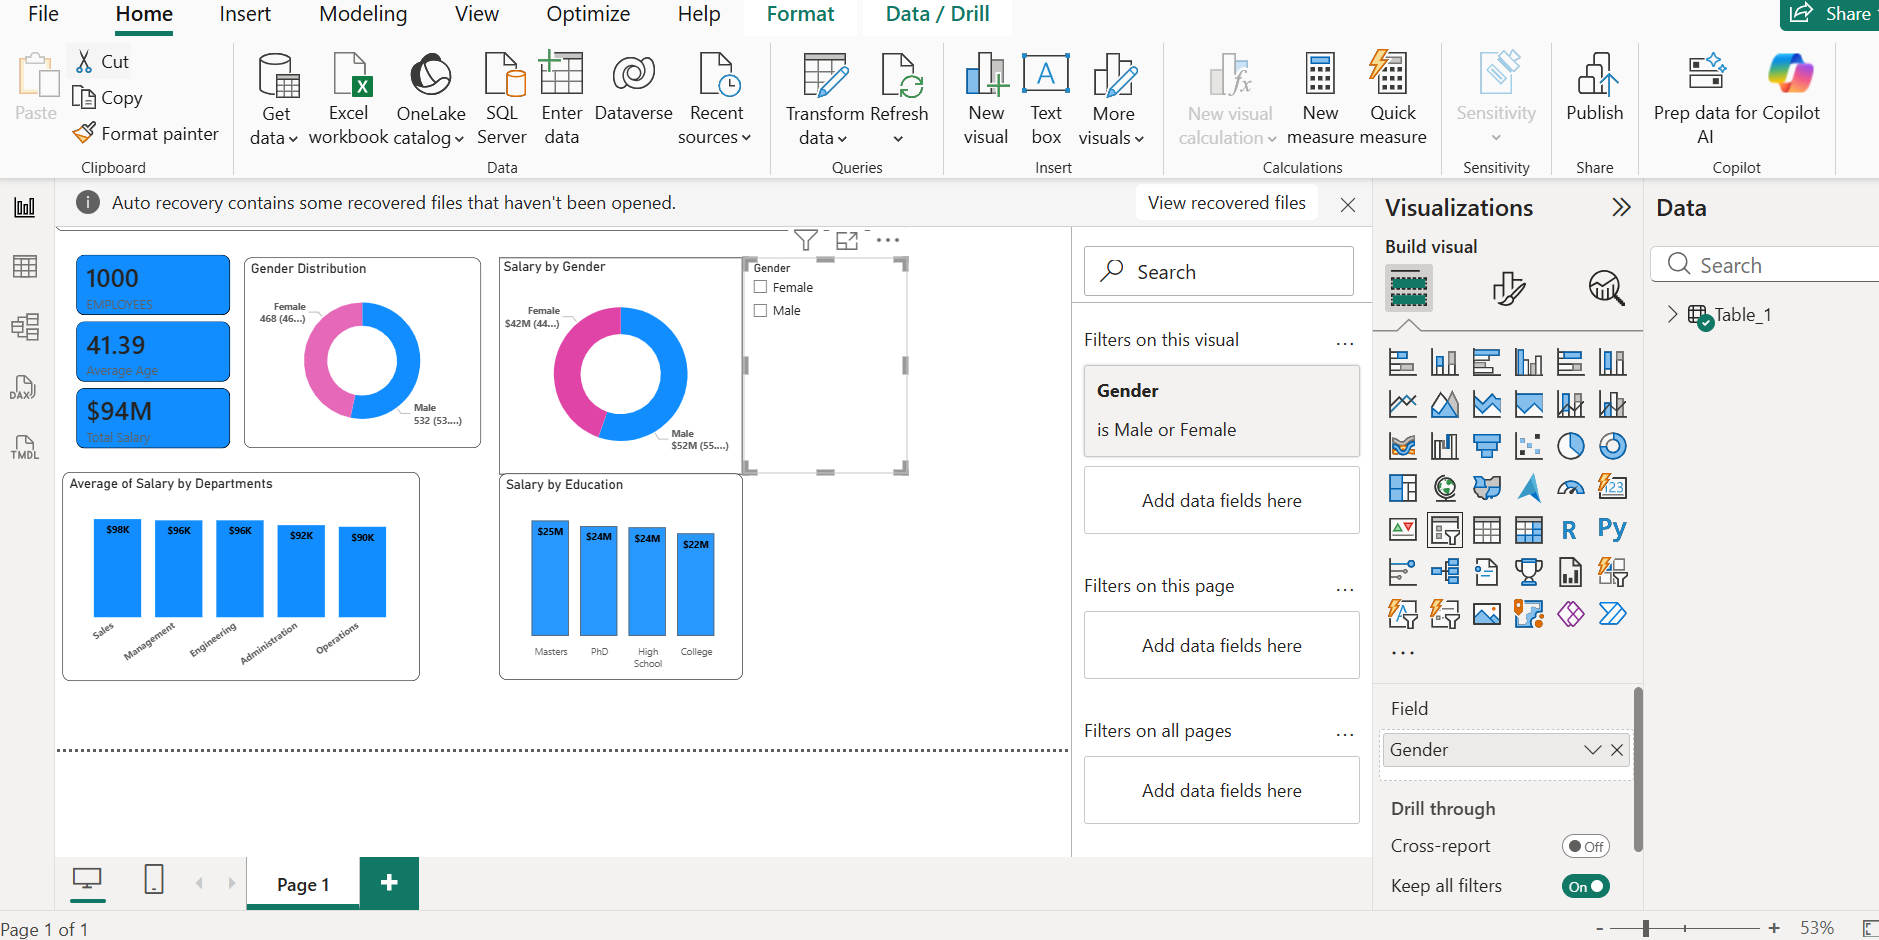The height and width of the screenshot is (940, 1879).
Task: Open the File menu
Action: [43, 14]
